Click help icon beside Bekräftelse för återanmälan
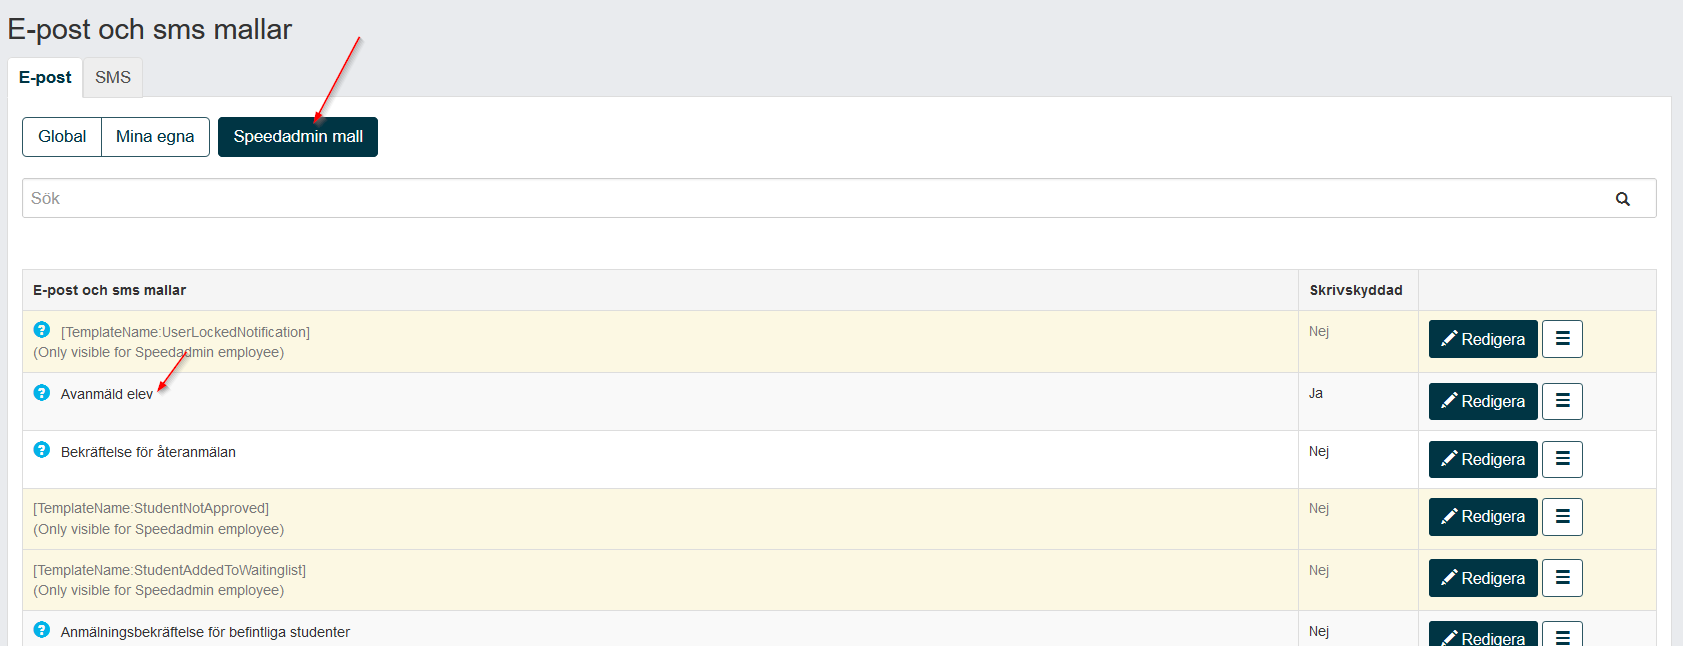 (41, 450)
